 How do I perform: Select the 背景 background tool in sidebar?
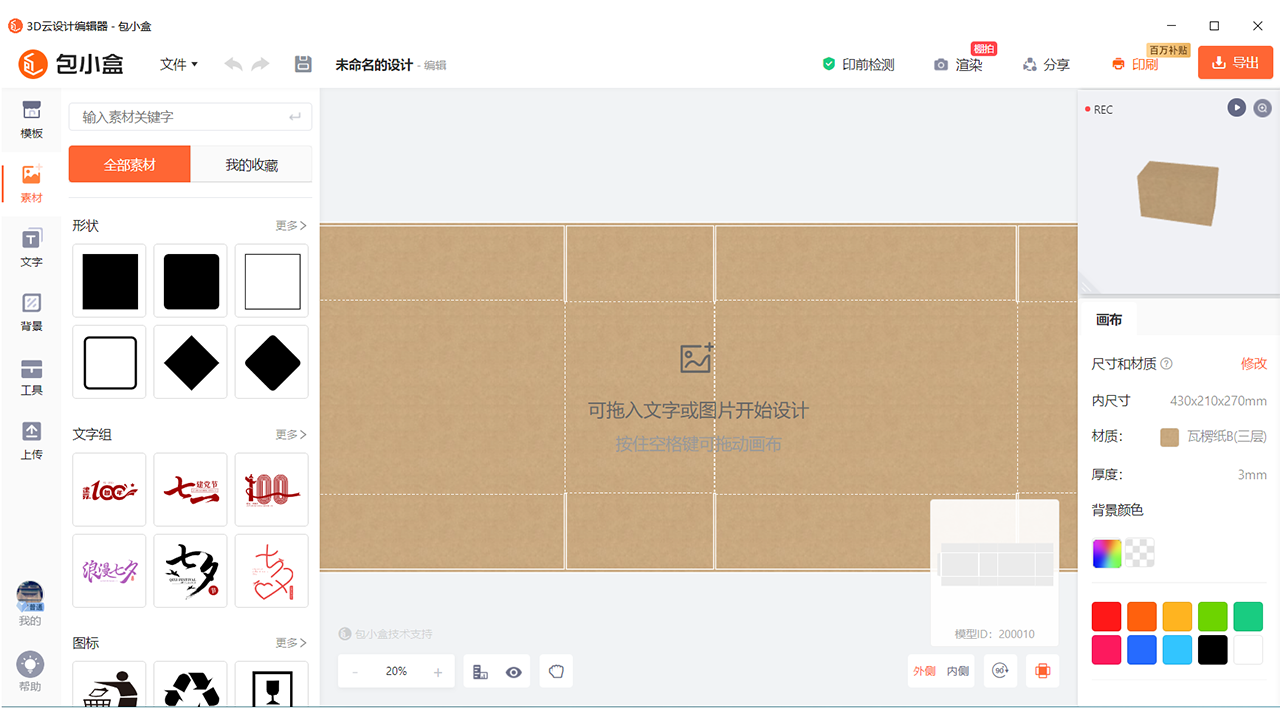[x=31, y=311]
